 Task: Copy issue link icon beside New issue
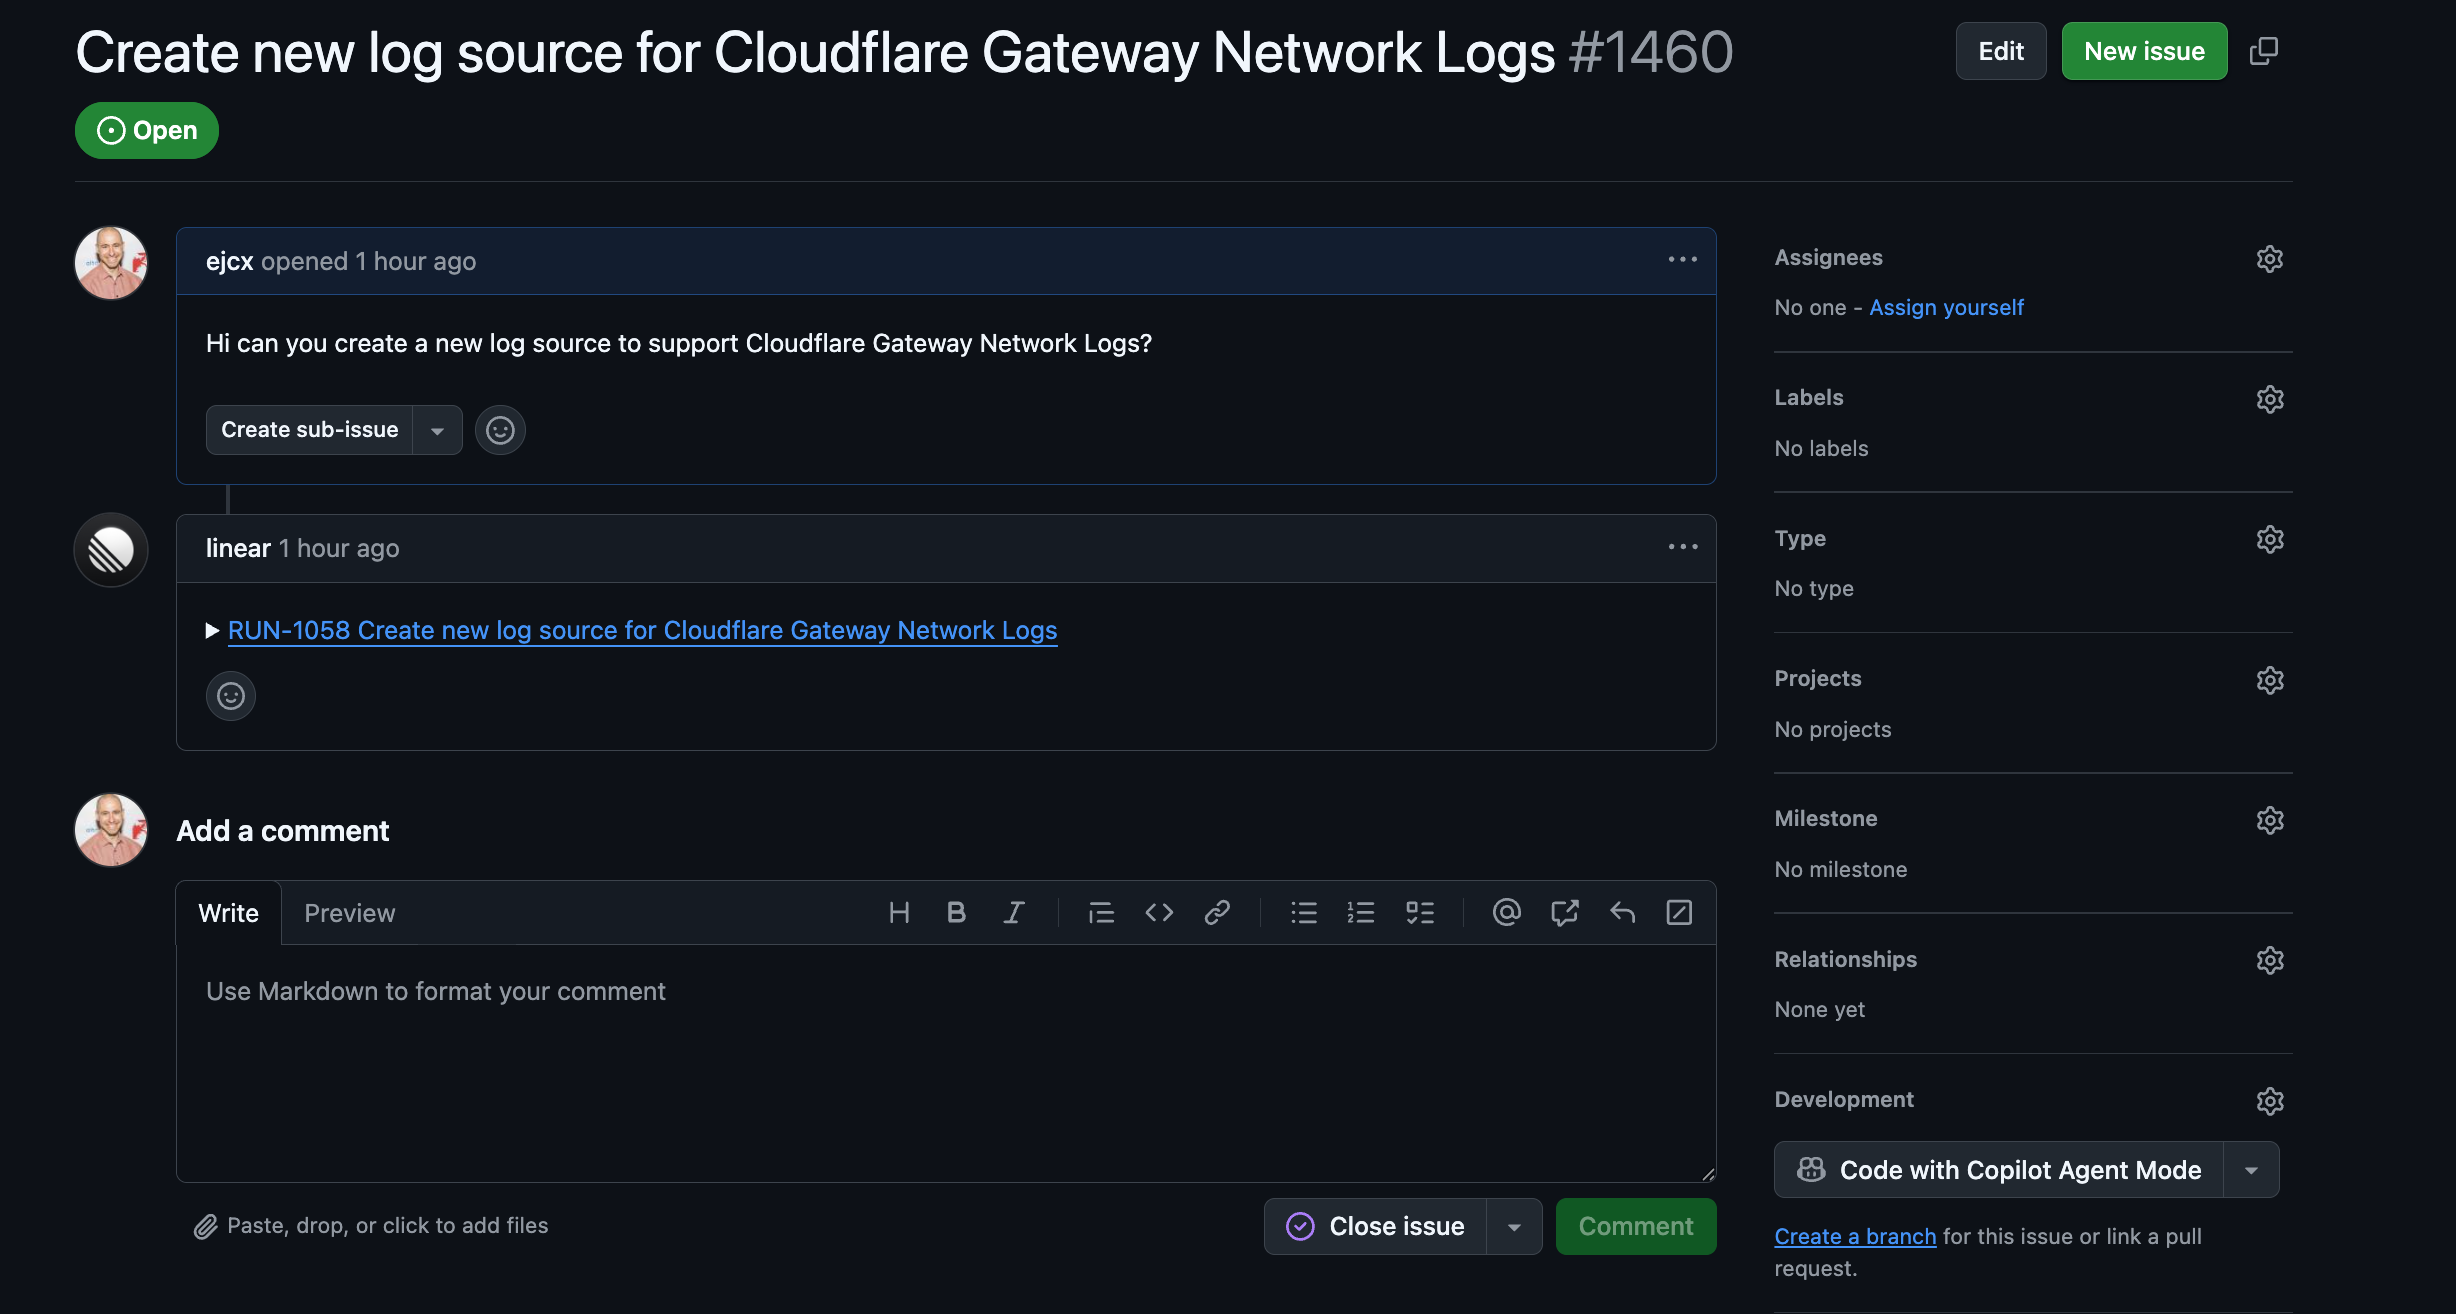[2264, 51]
